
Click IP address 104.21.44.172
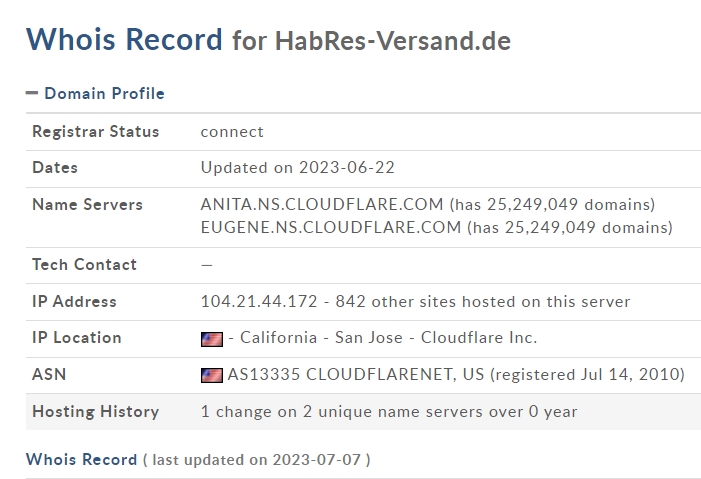[x=259, y=301]
